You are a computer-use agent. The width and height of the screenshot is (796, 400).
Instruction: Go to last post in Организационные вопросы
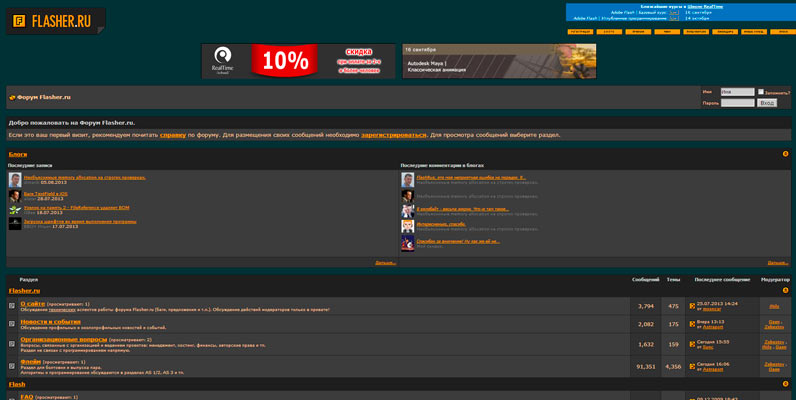(x=692, y=344)
